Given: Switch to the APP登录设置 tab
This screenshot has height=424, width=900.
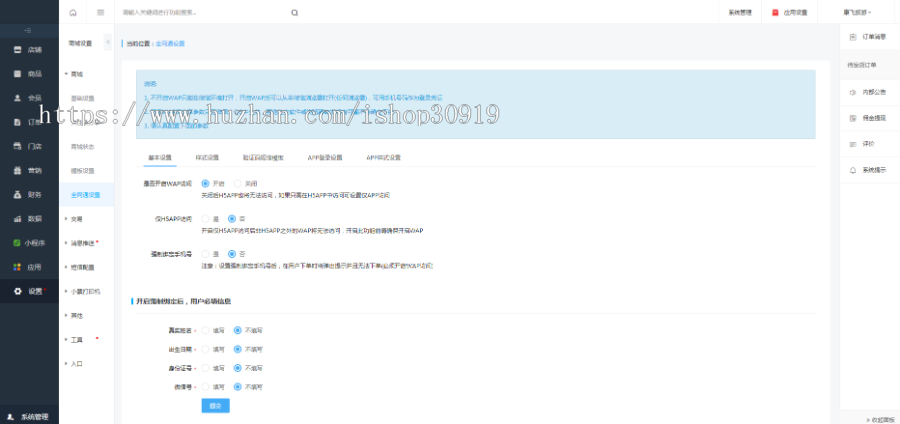Looking at the screenshot, I should point(325,158).
